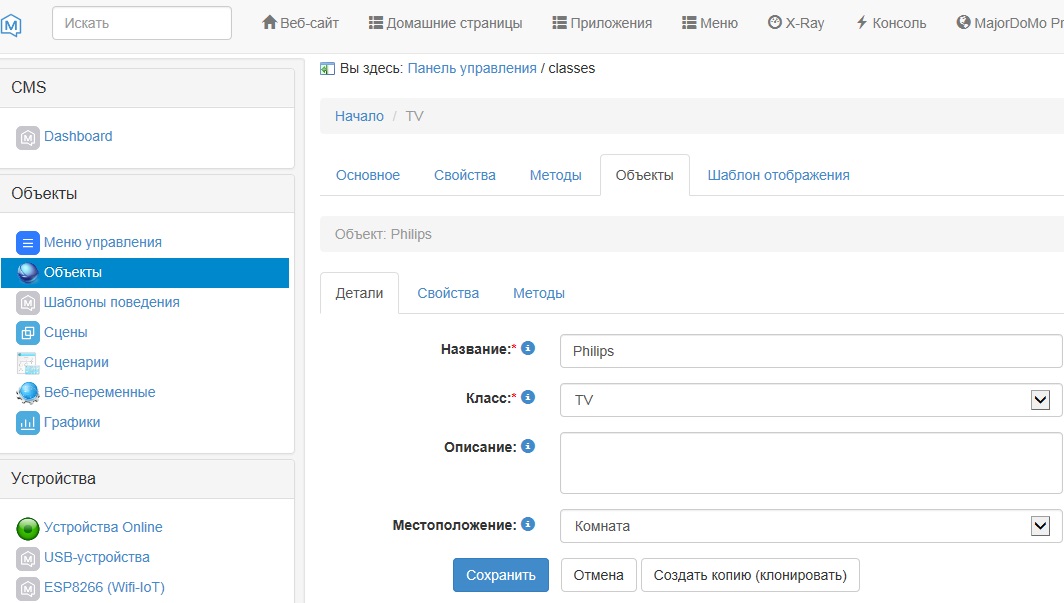
Task: Click the MajorDoMo logo icon
Action: [x=11, y=23]
